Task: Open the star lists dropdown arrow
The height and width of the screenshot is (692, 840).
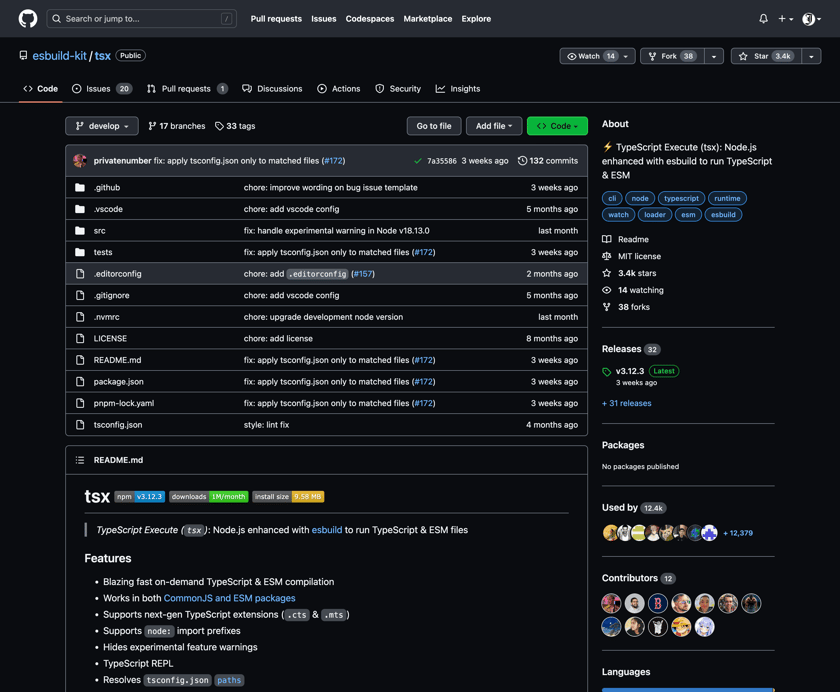Action: (811, 56)
